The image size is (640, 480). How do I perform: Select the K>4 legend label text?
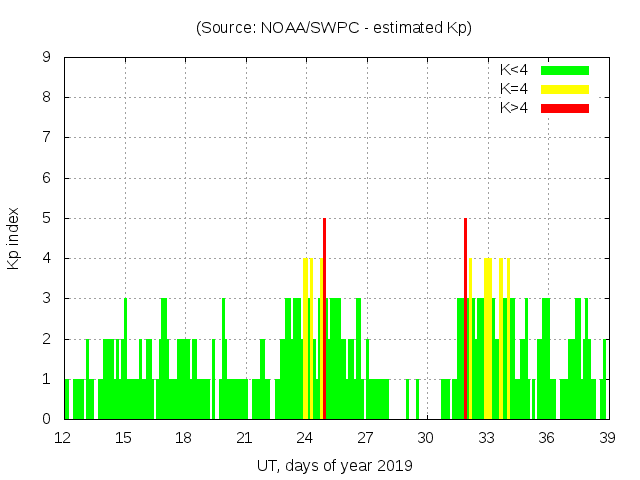click(515, 107)
